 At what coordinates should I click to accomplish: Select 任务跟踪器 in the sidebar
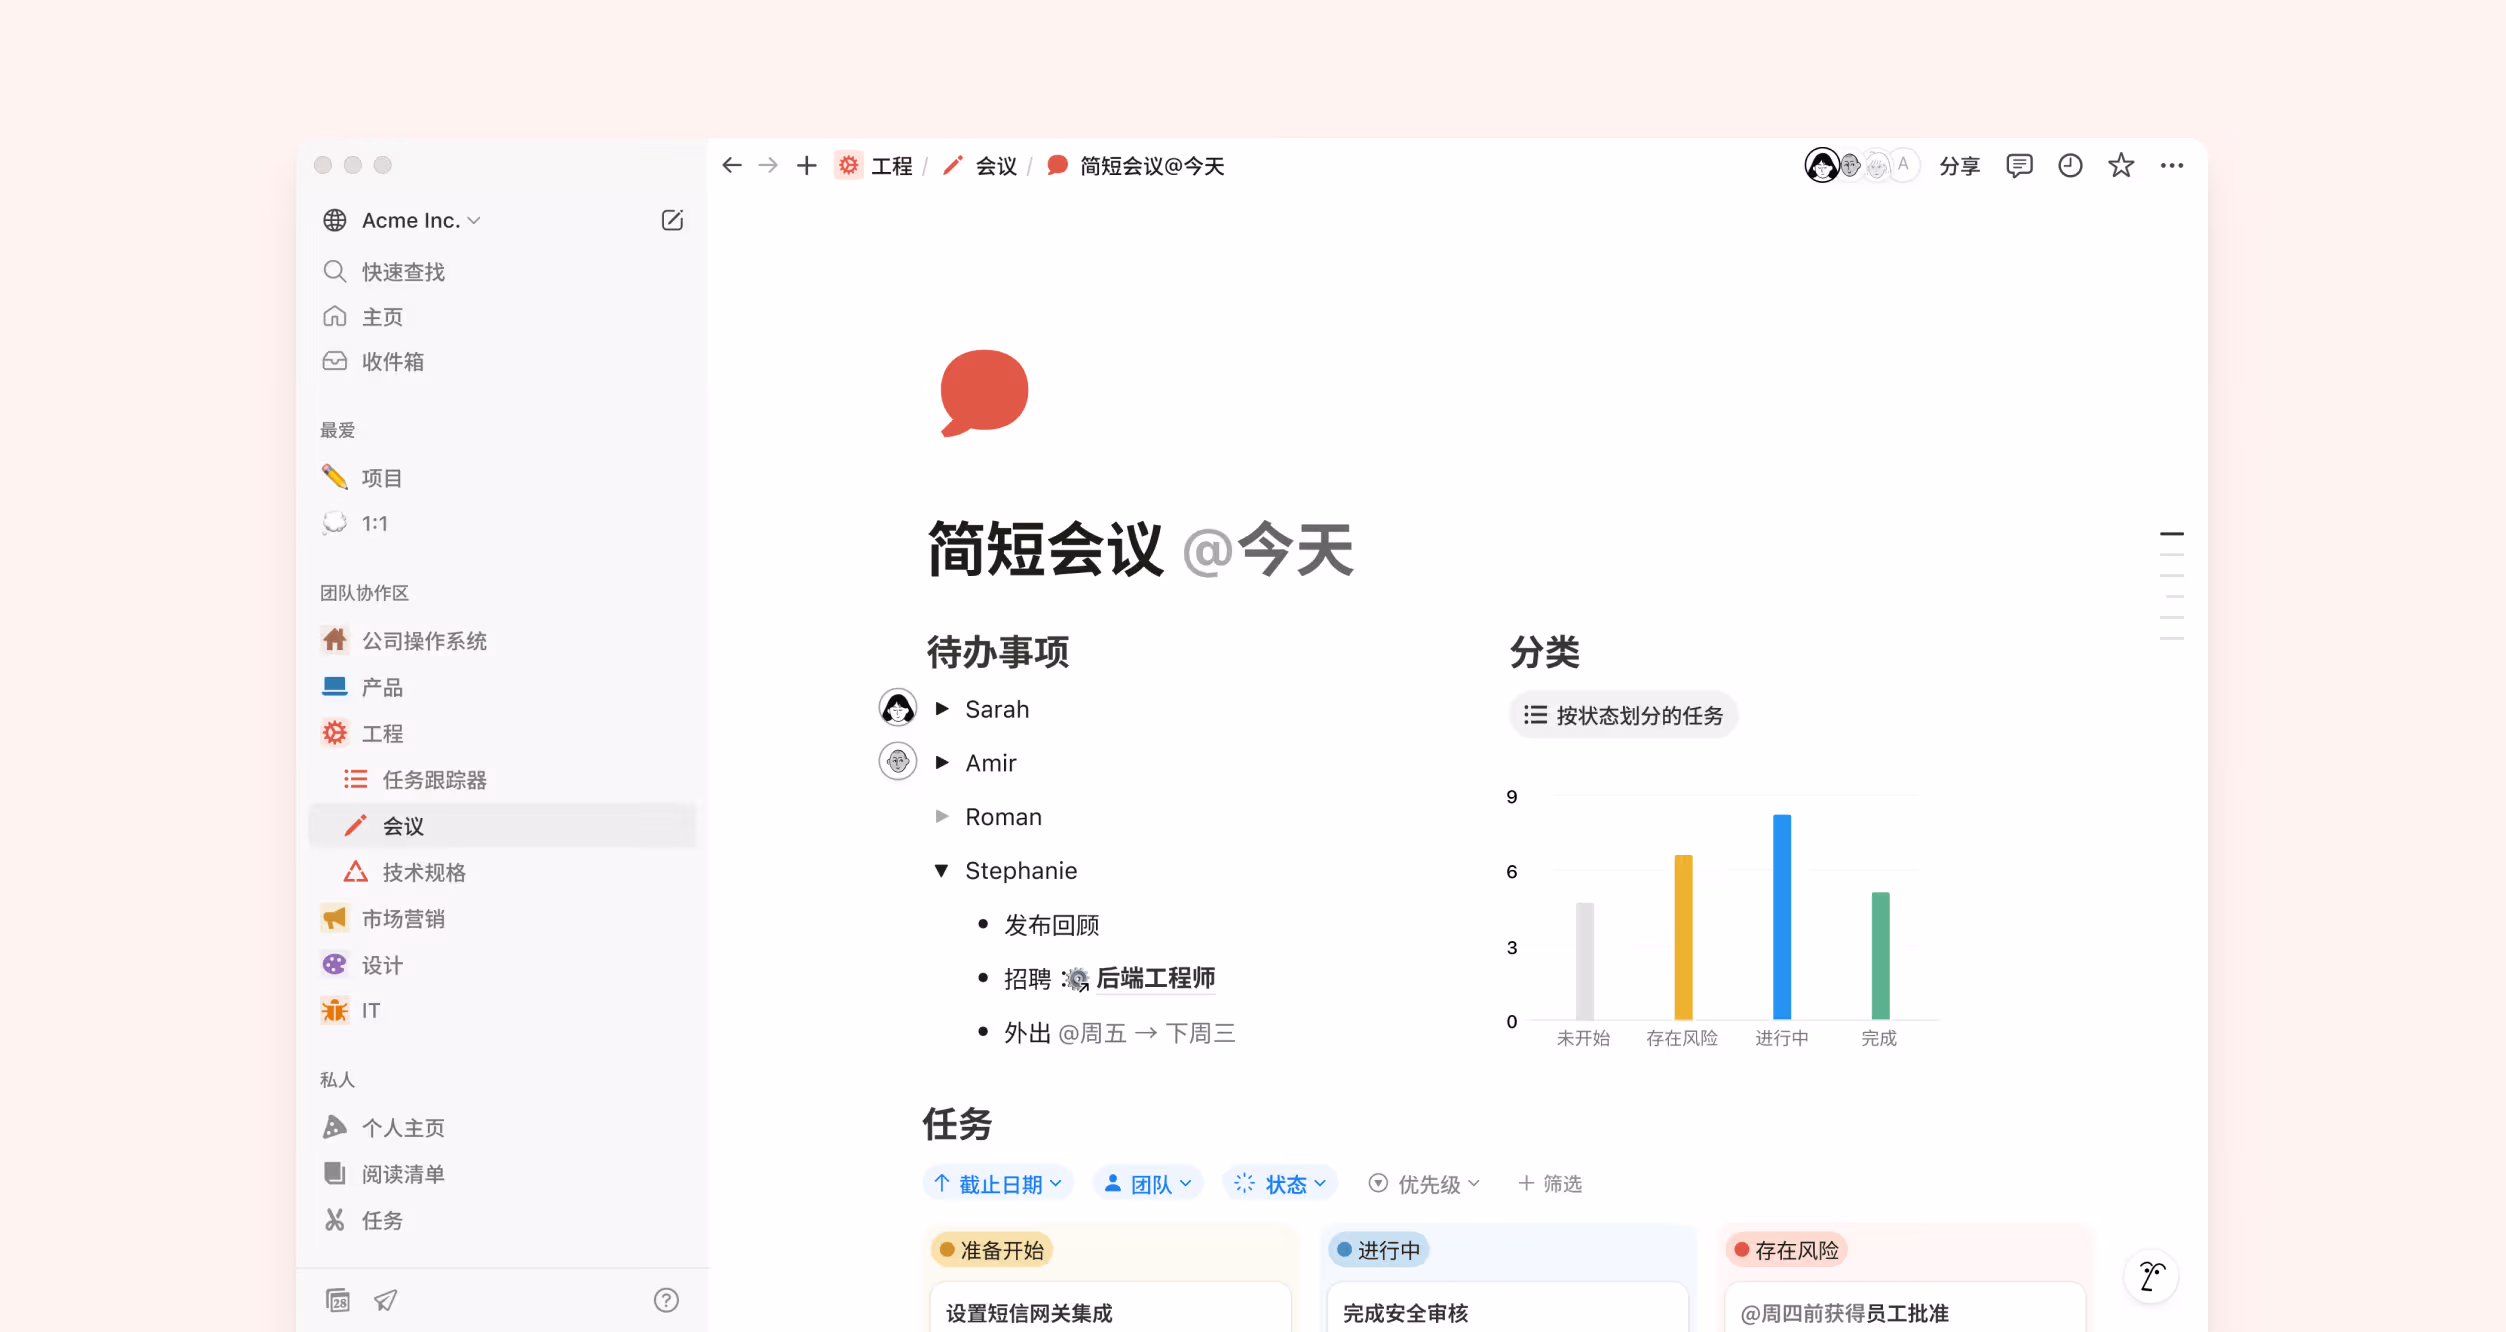(434, 780)
